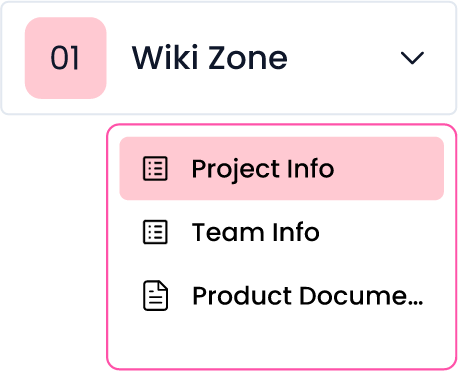This screenshot has height=372, width=458.
Task: Click the 01 digits inside pink square
Action: [x=65, y=58]
